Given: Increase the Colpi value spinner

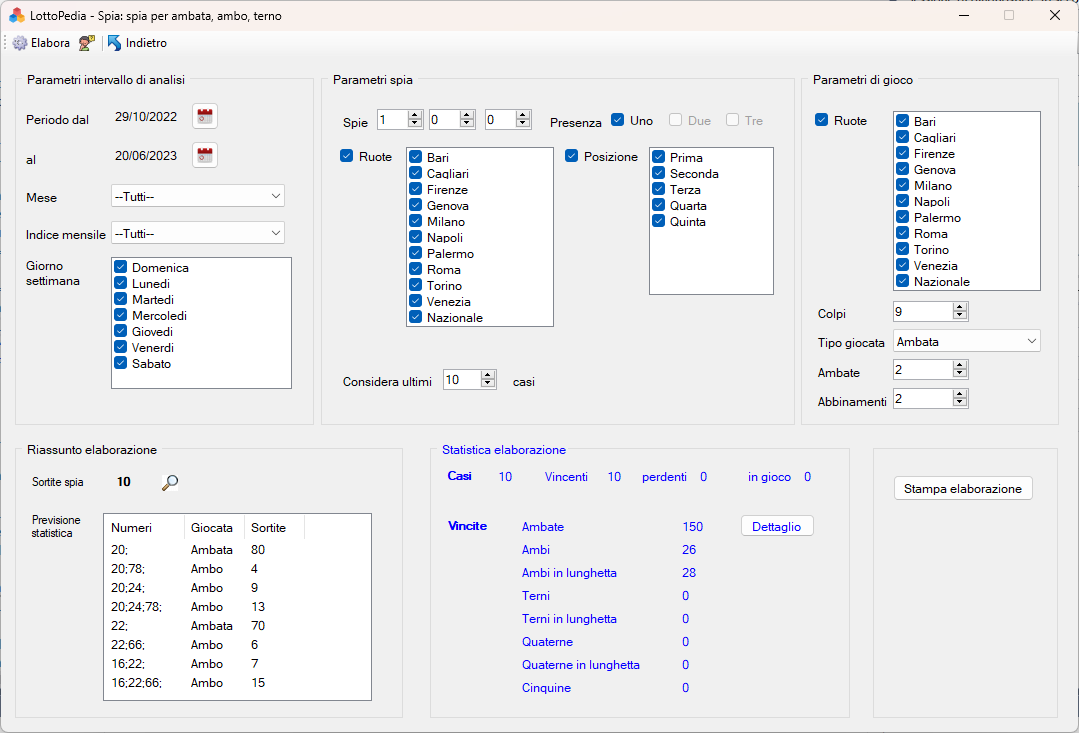Looking at the screenshot, I should tap(960, 307).
